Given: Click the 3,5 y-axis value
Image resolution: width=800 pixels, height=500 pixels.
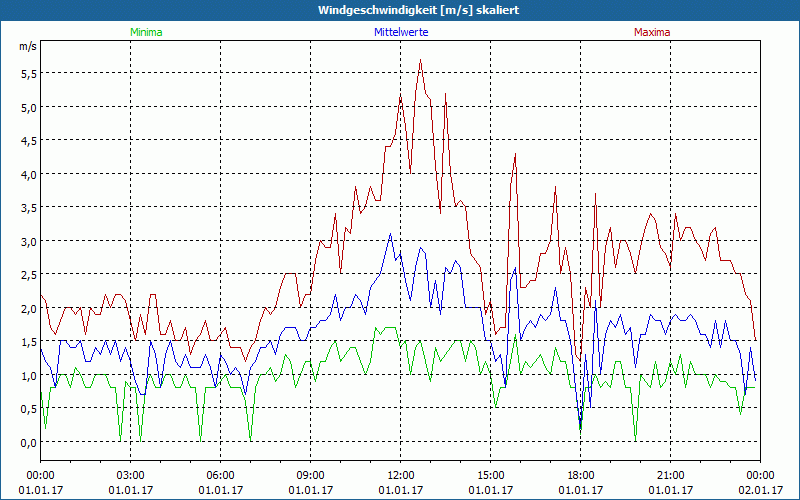Looking at the screenshot, I should (29, 208).
